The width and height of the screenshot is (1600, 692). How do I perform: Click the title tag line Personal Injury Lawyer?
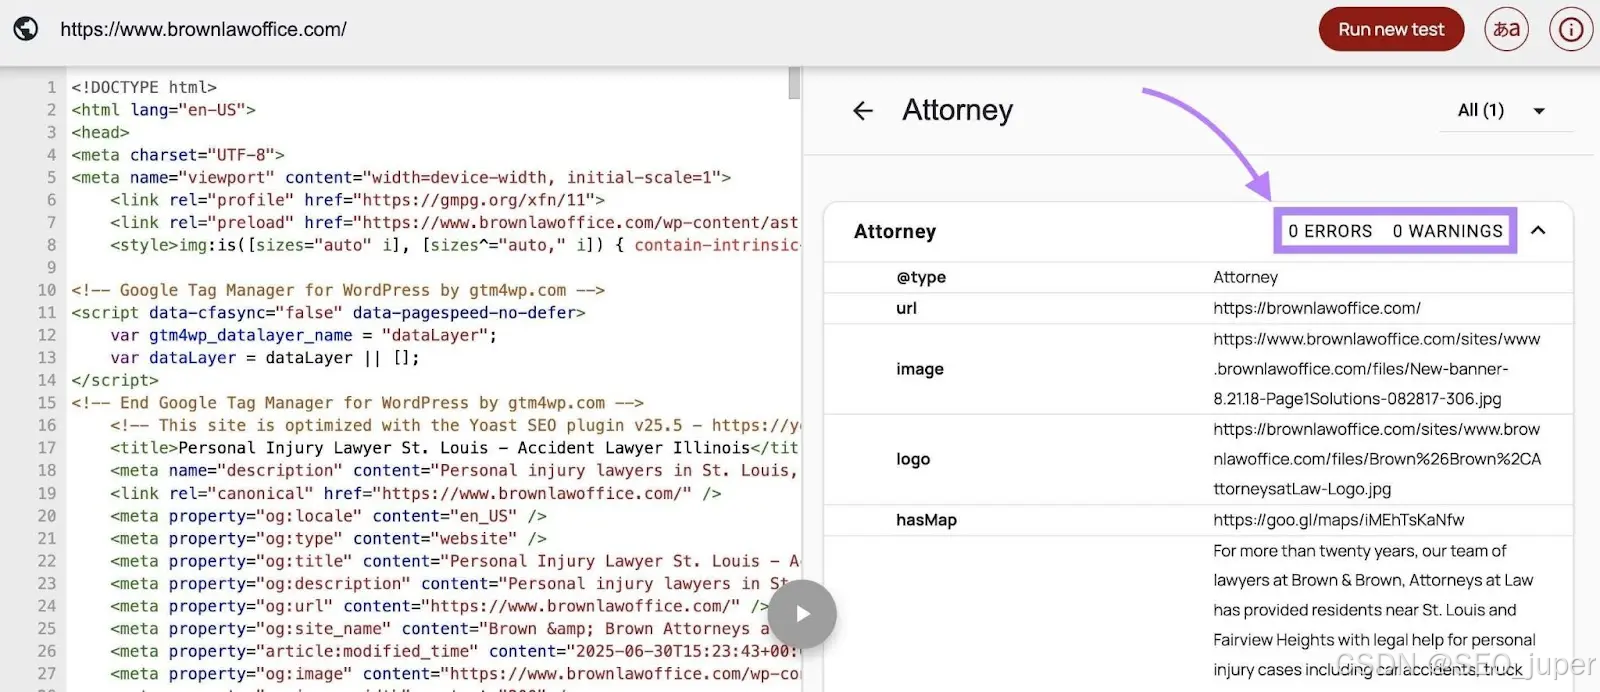(454, 448)
